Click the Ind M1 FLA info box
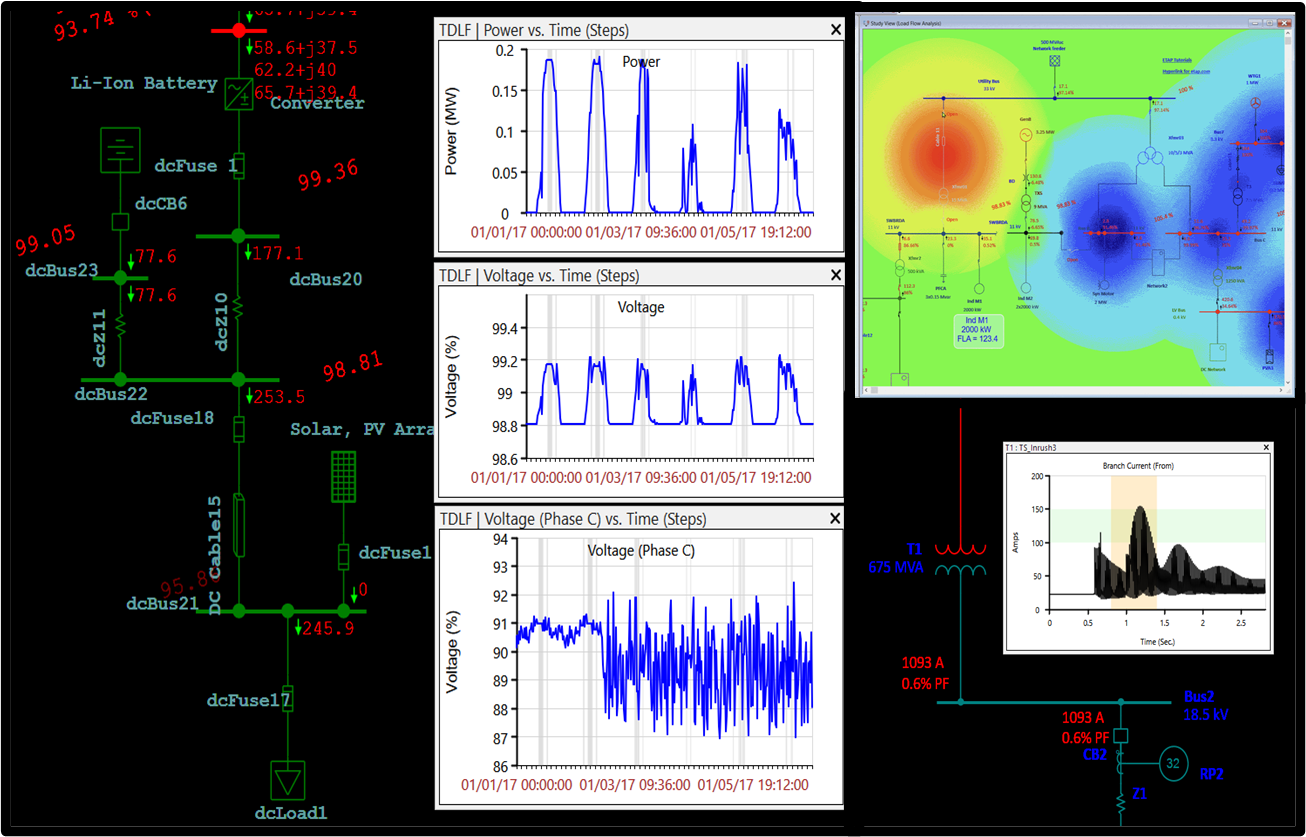Screen dimensions: 1306x837 coord(978,329)
